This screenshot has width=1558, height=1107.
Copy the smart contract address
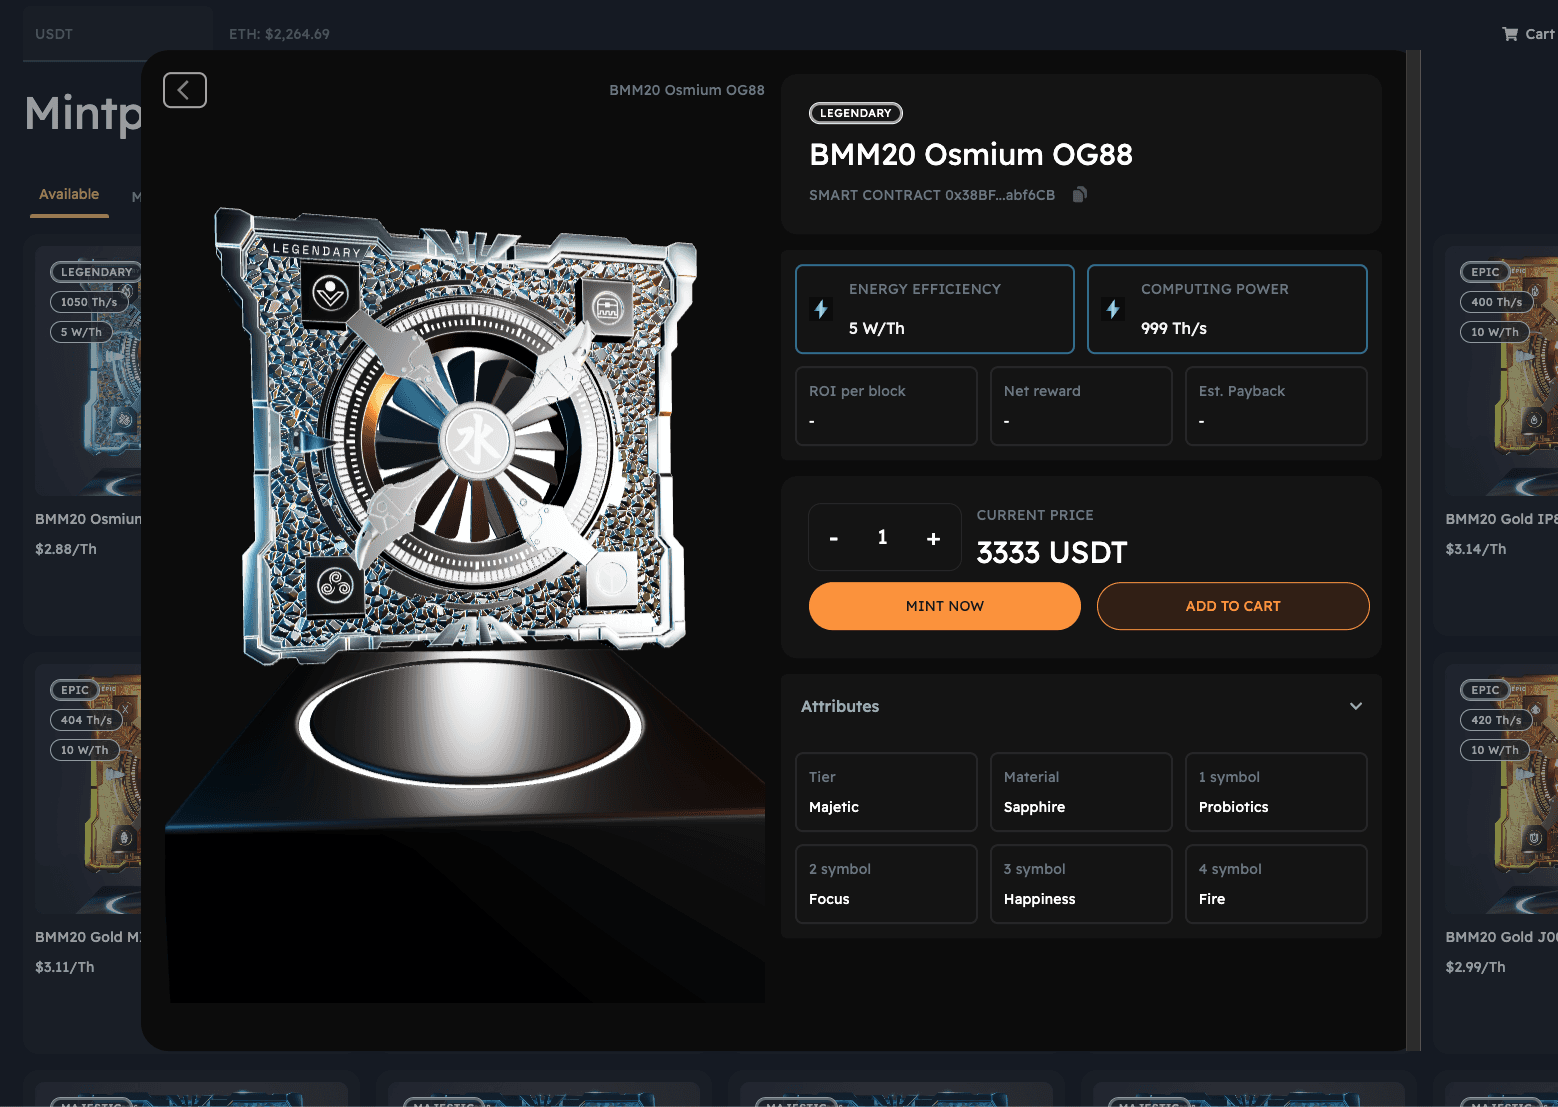click(1079, 195)
